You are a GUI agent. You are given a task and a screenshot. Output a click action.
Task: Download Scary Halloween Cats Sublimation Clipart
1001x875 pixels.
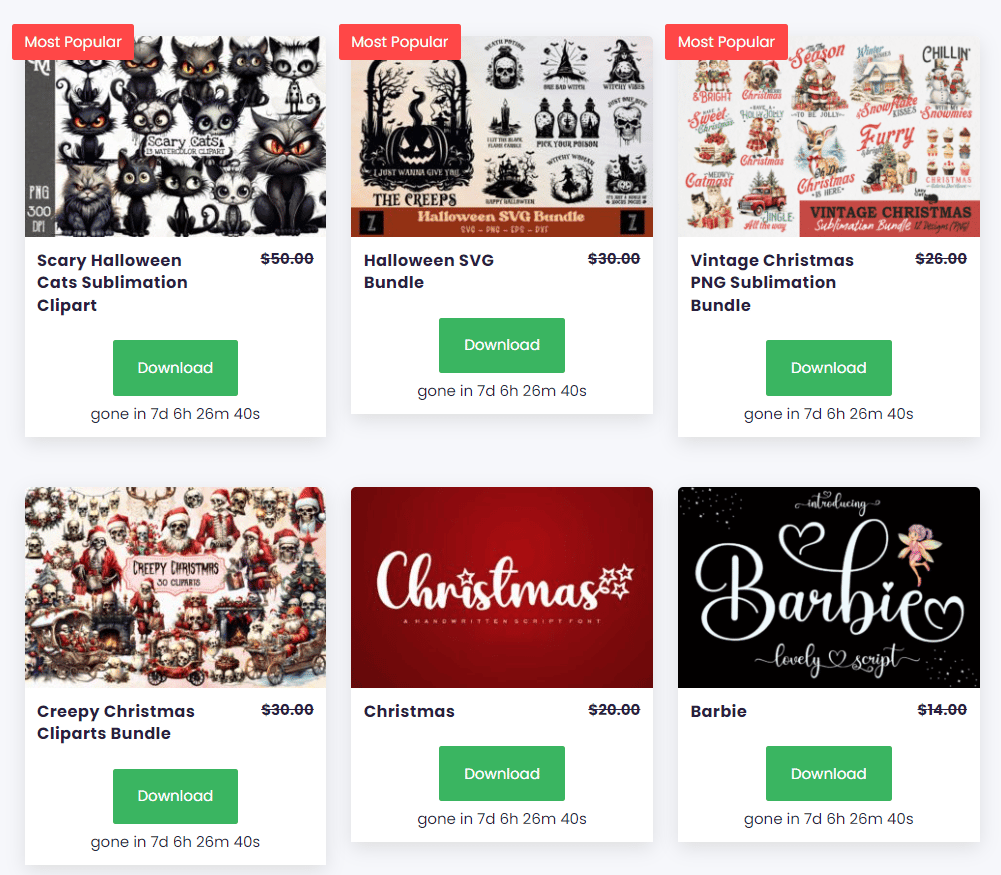175,368
